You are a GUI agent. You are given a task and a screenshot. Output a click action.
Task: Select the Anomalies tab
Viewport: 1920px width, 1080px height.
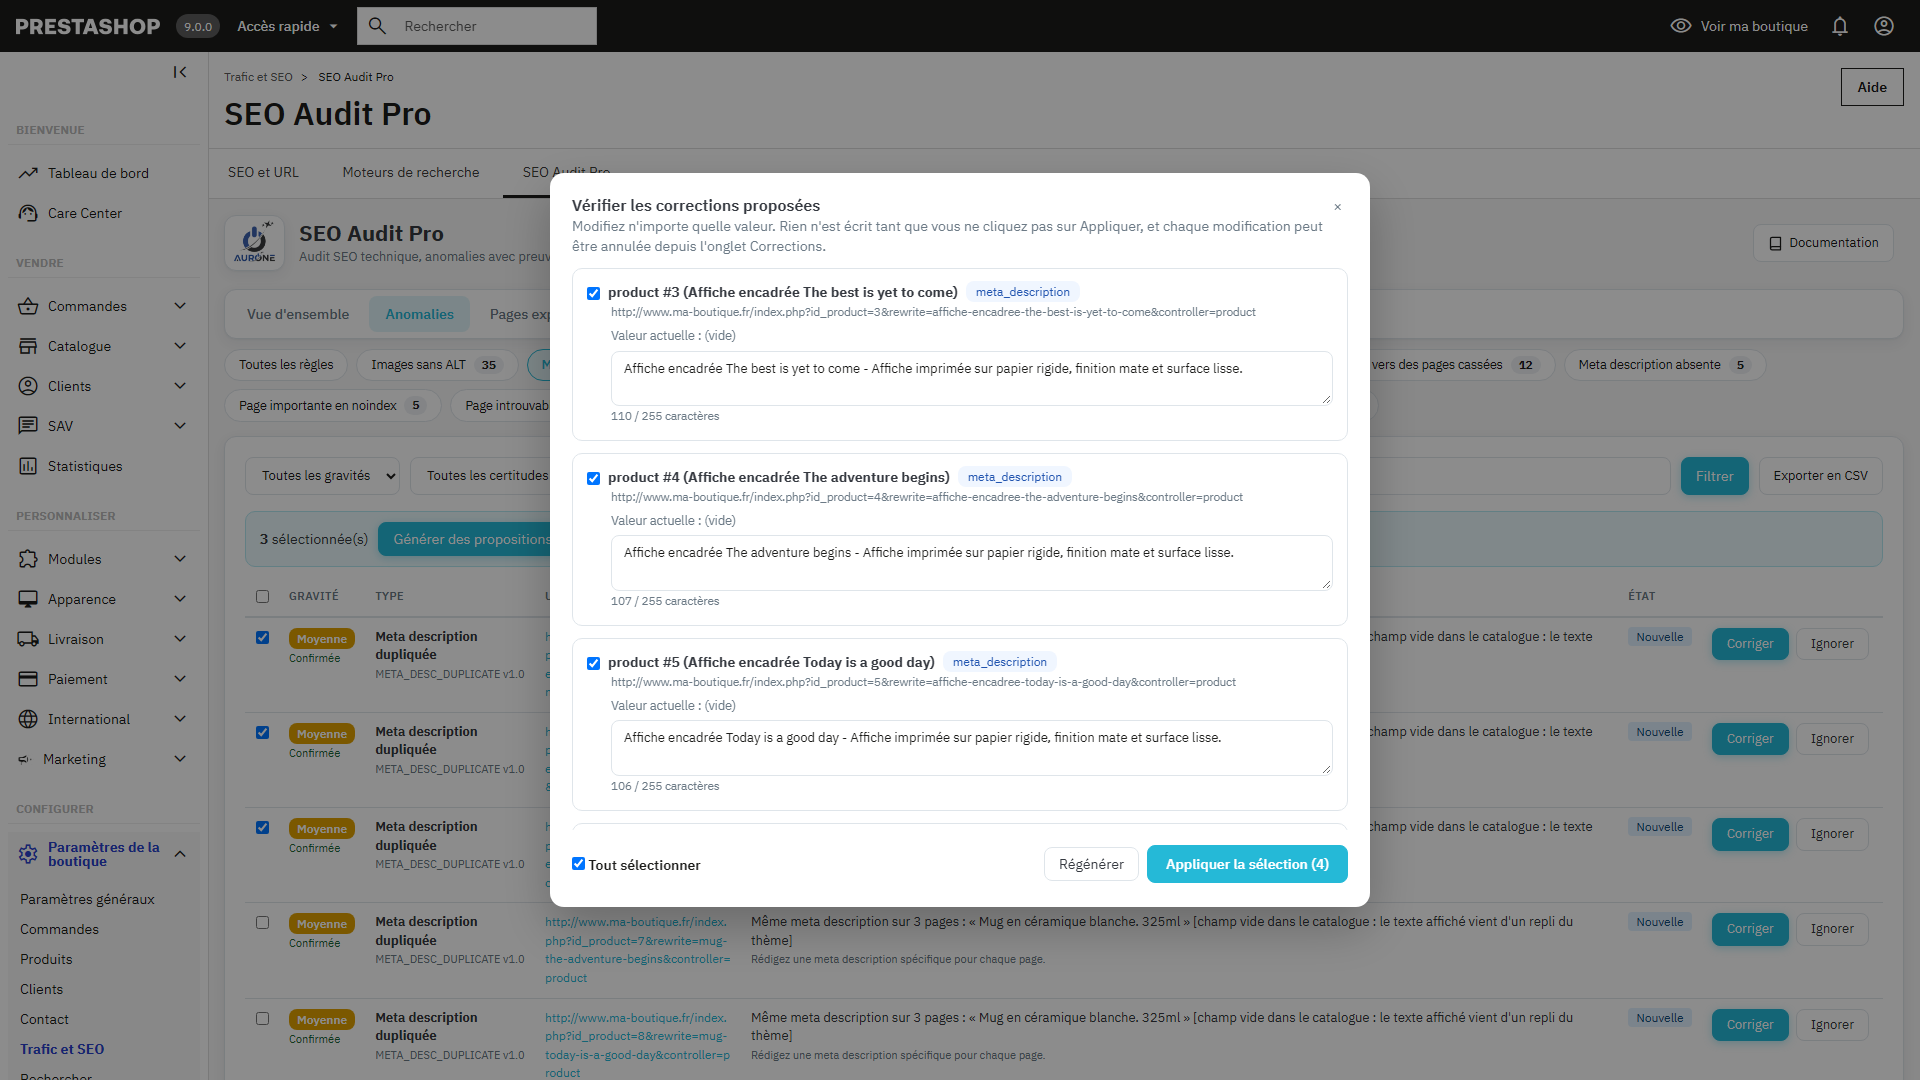tap(419, 314)
